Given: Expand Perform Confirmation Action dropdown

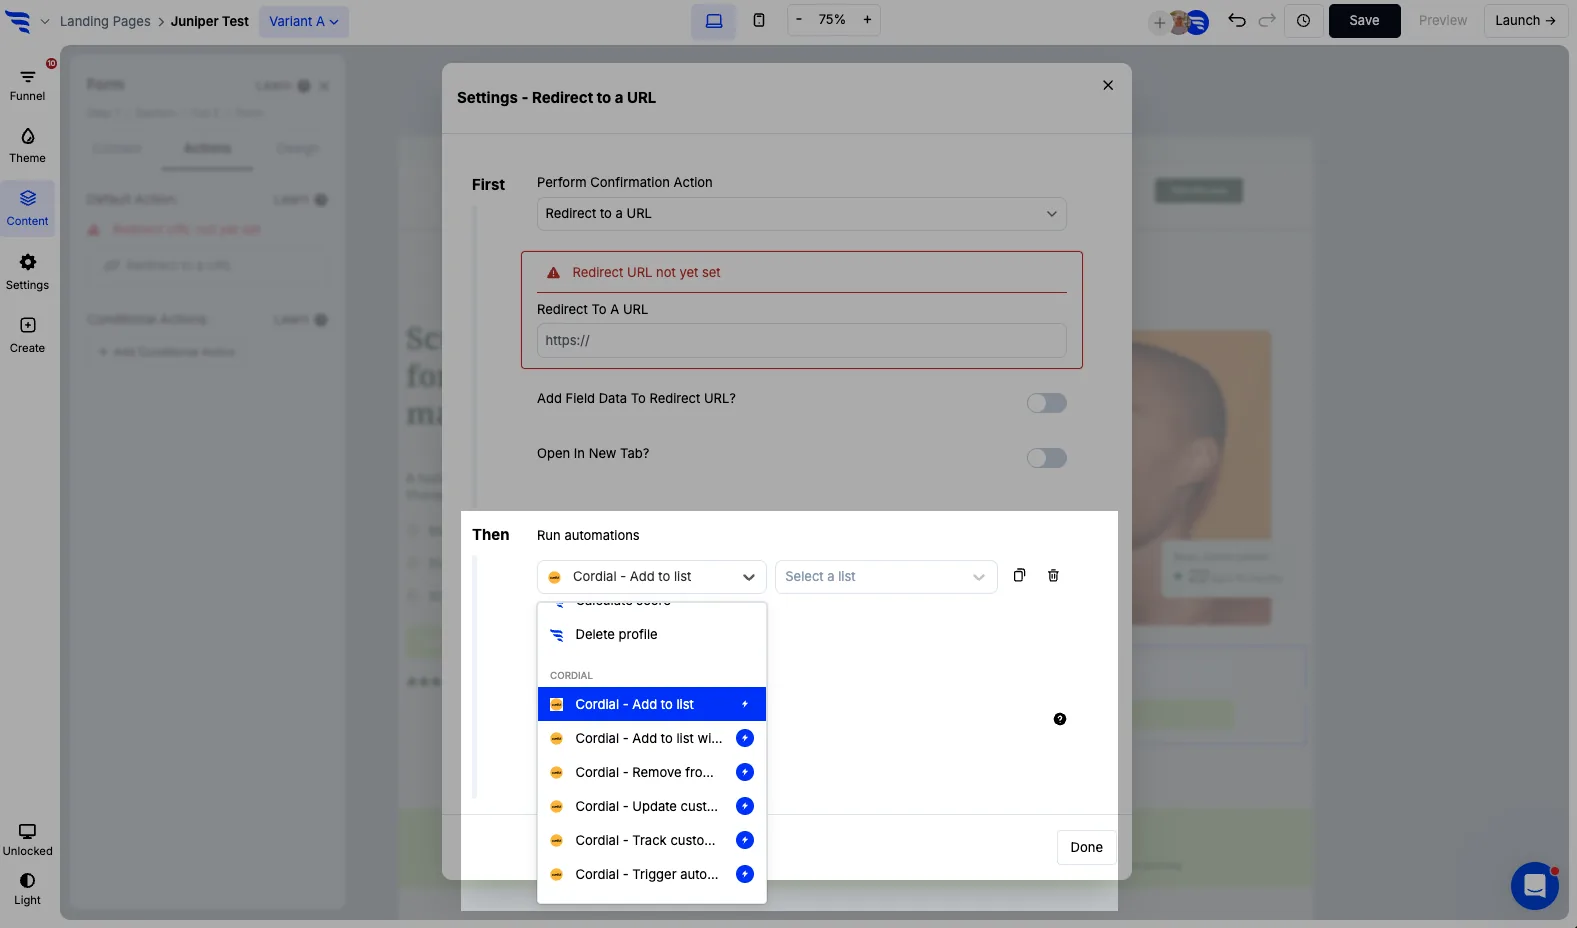Looking at the screenshot, I should (802, 214).
